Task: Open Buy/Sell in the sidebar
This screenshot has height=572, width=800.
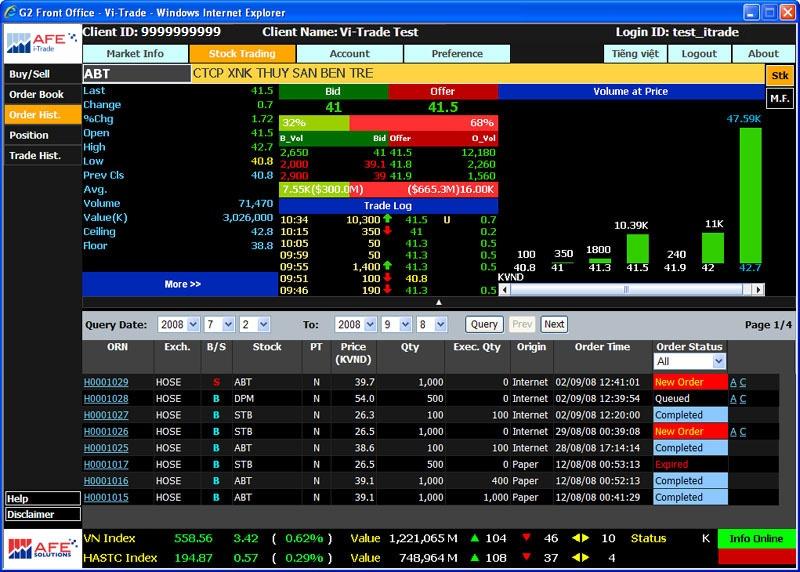Action: 43,74
